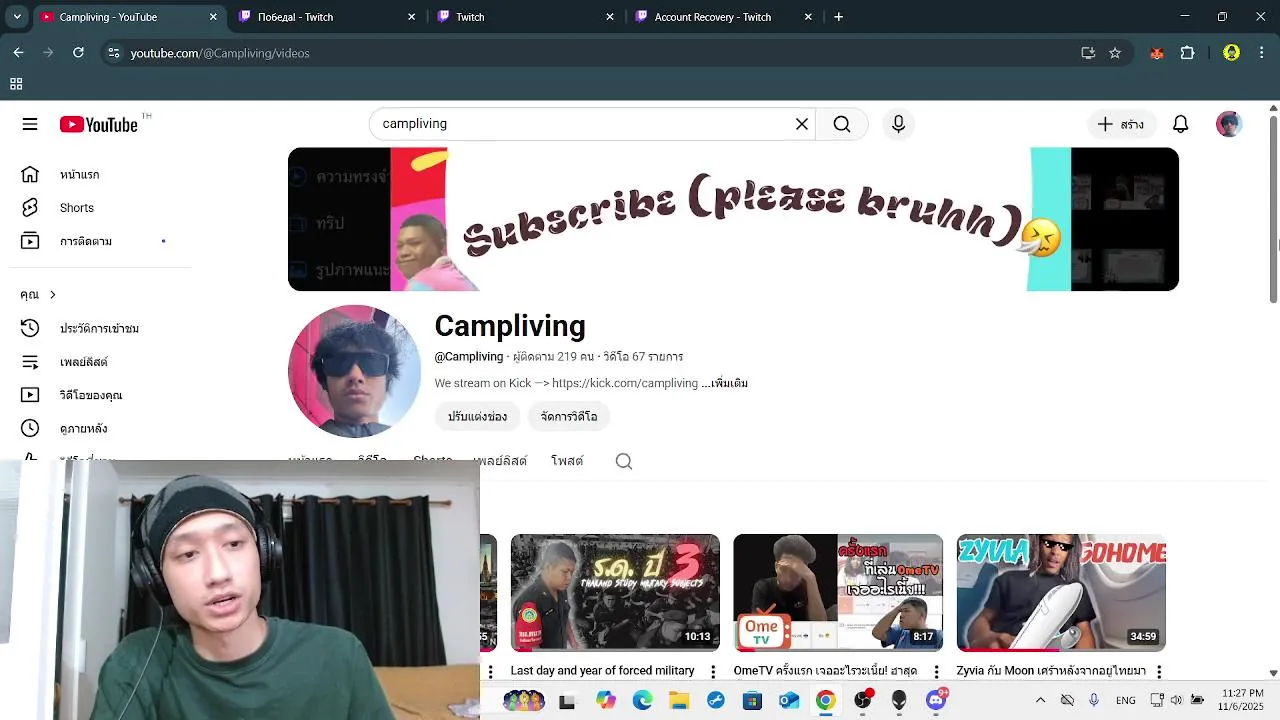View site information icon in address bar
This screenshot has width=1280, height=720.
(x=114, y=53)
